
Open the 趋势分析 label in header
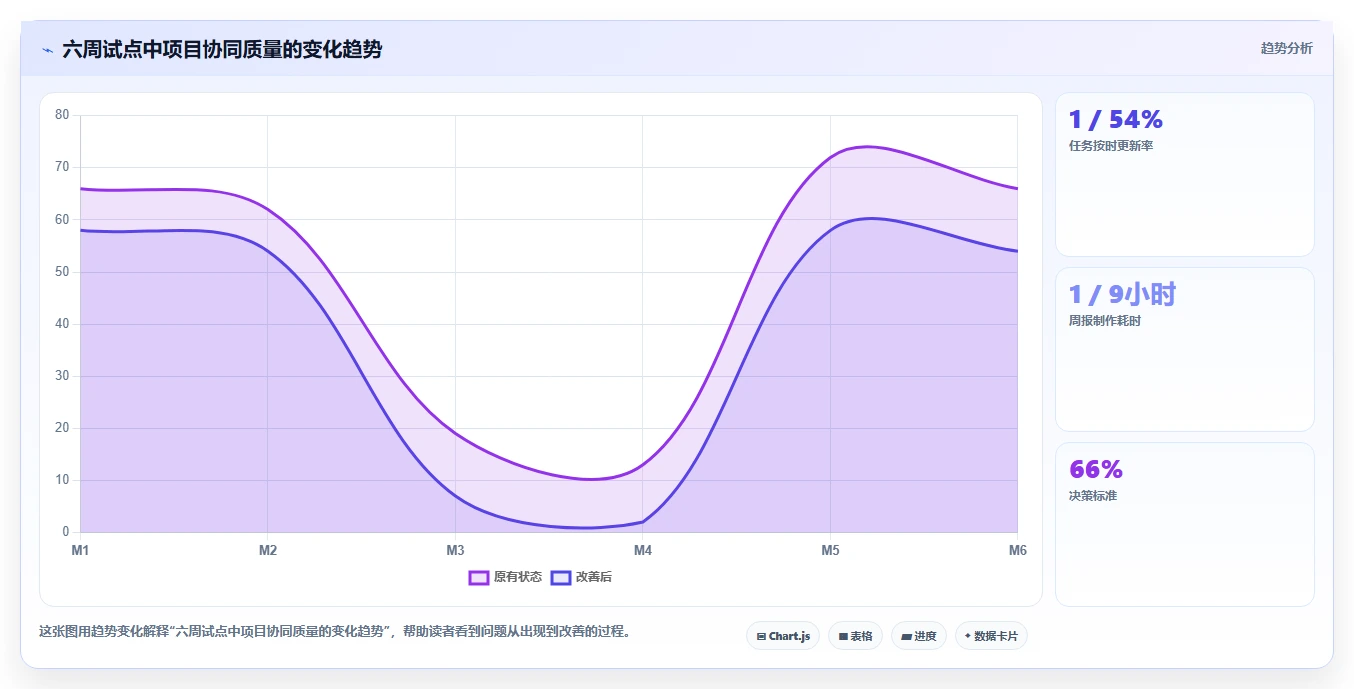(1286, 48)
